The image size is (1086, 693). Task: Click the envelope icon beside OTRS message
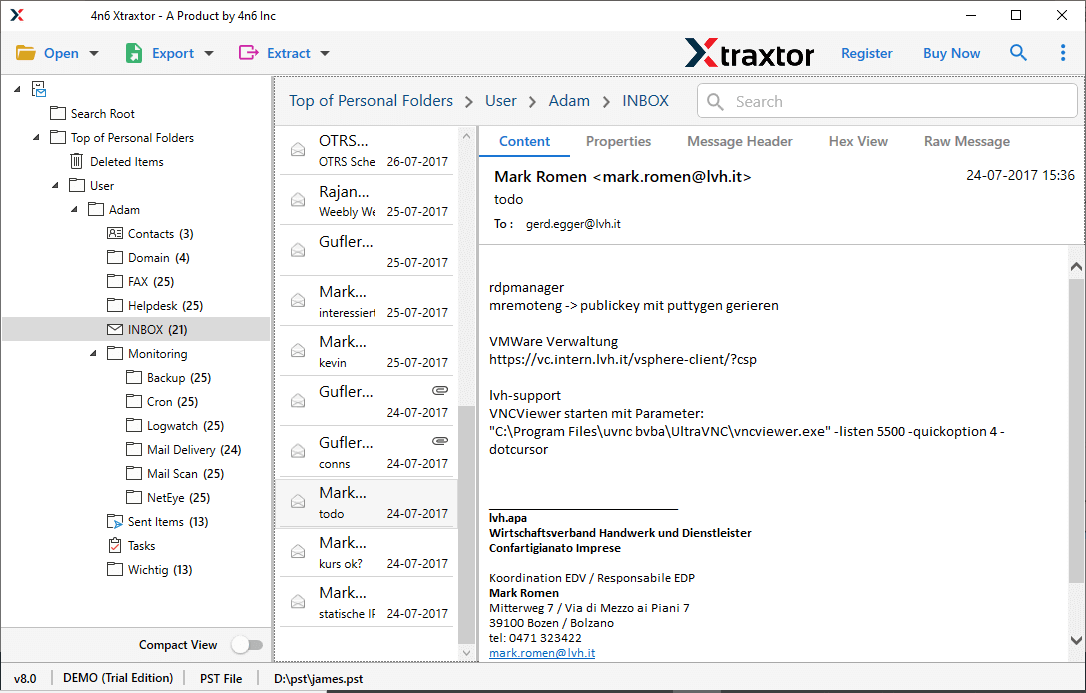click(x=297, y=148)
